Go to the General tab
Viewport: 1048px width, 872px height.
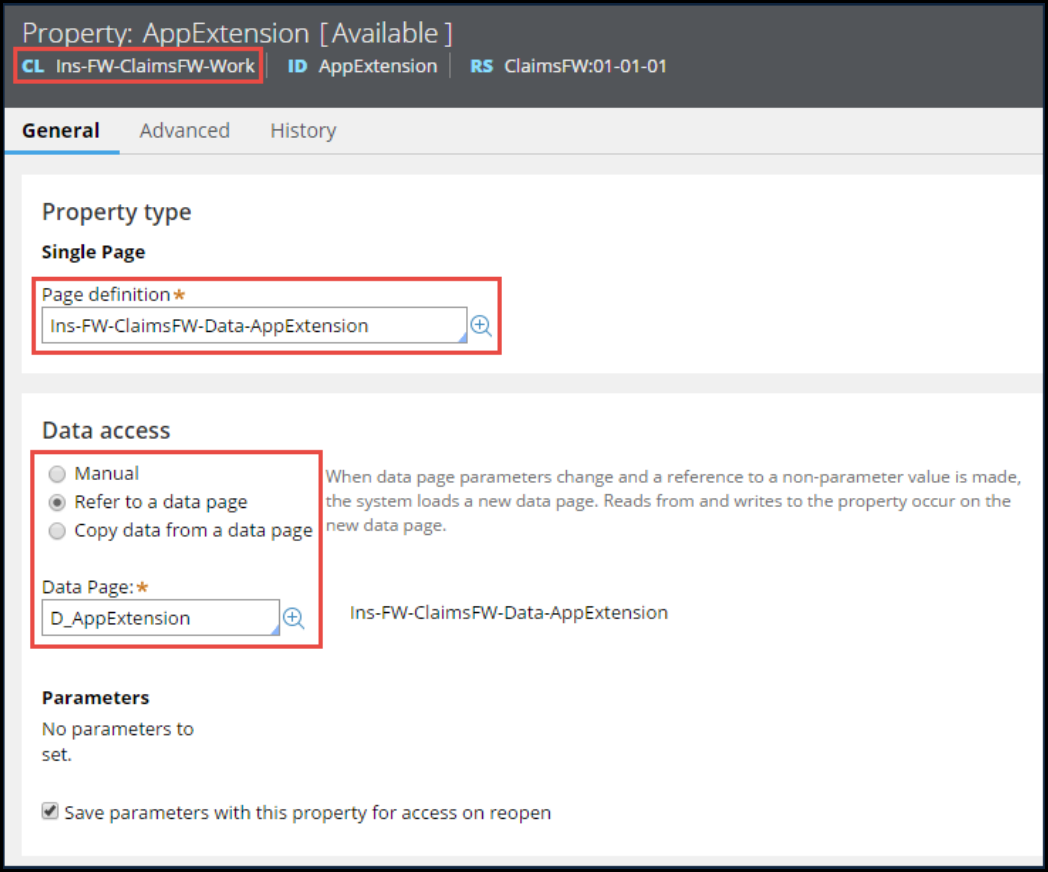(61, 131)
